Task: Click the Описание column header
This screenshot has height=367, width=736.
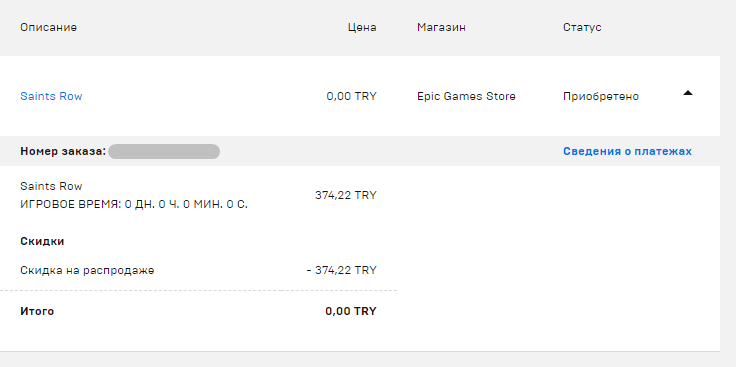Action: tap(48, 27)
